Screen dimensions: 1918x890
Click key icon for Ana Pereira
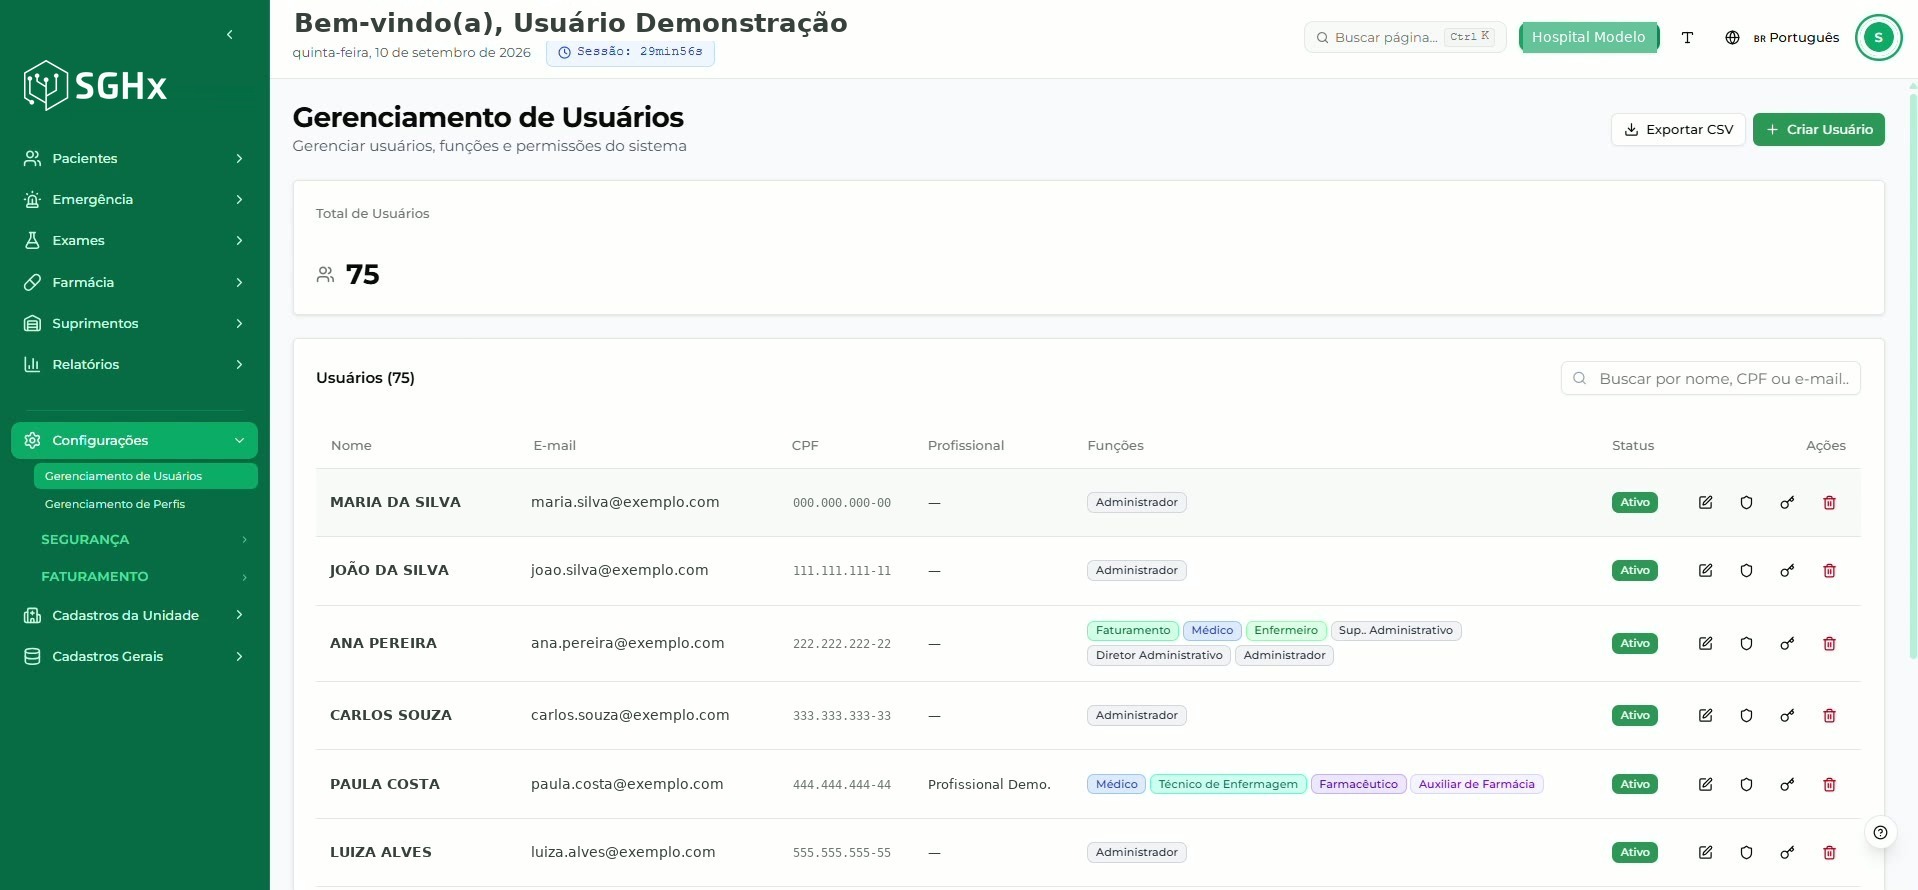click(1787, 643)
